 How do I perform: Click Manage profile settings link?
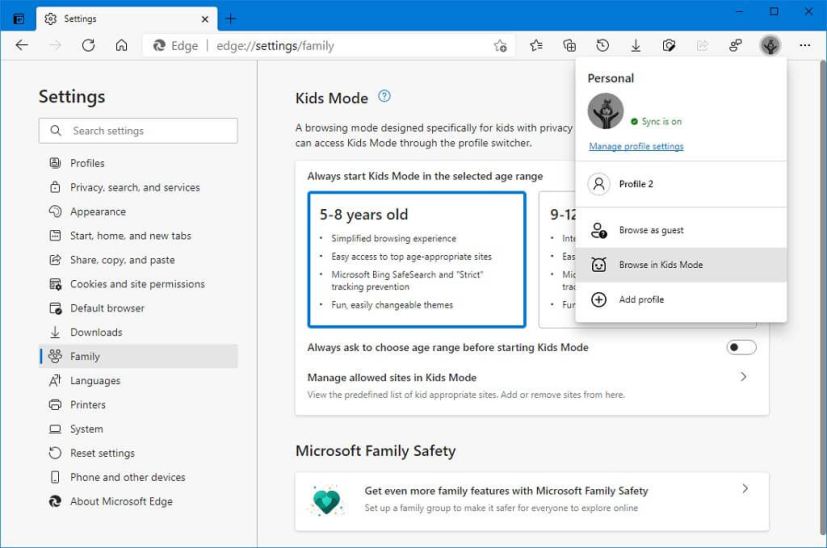click(x=636, y=146)
